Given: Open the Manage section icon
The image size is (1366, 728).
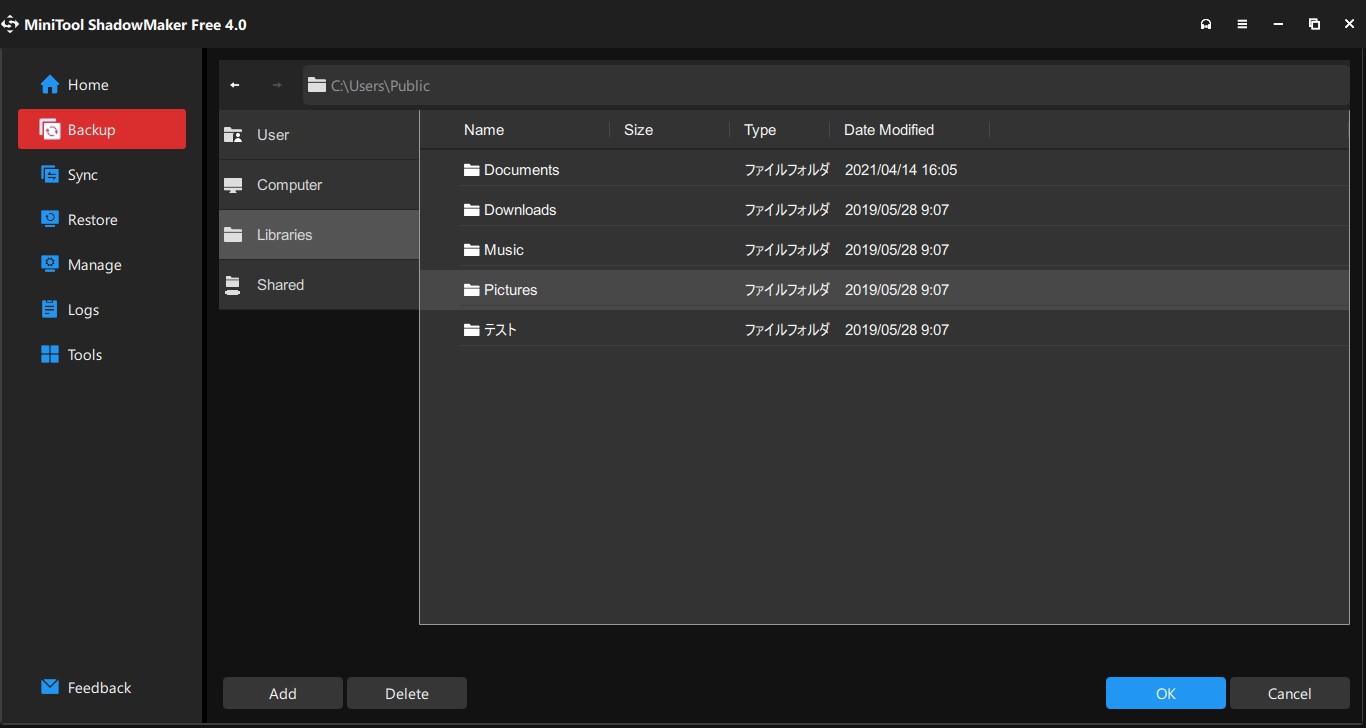Looking at the screenshot, I should tap(50, 265).
